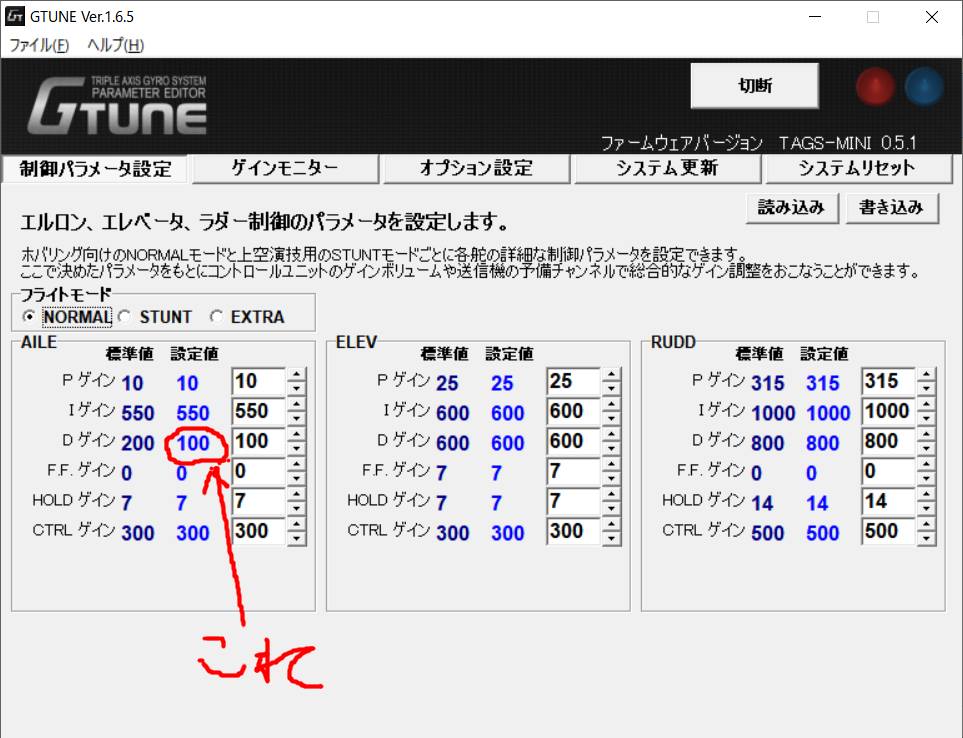
Task: Select the EXTRA flight mode
Action: tap(248, 317)
